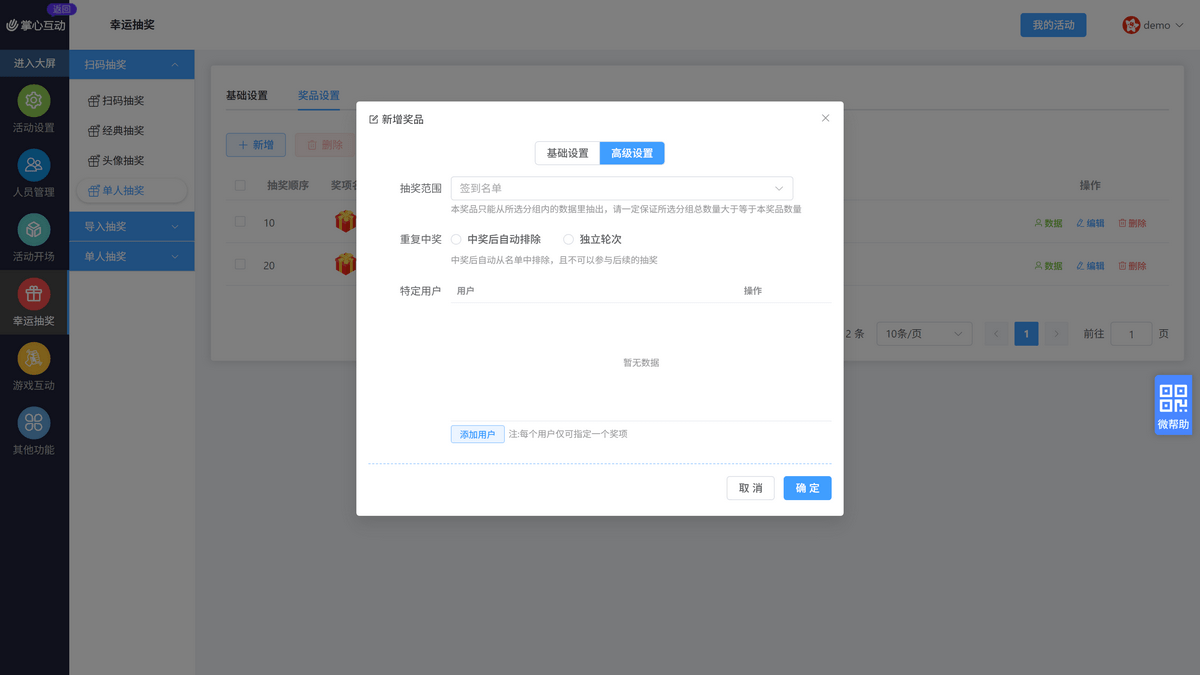Toggle the select-all checkbox in table header
This screenshot has height=675, width=1200.
(240, 185)
